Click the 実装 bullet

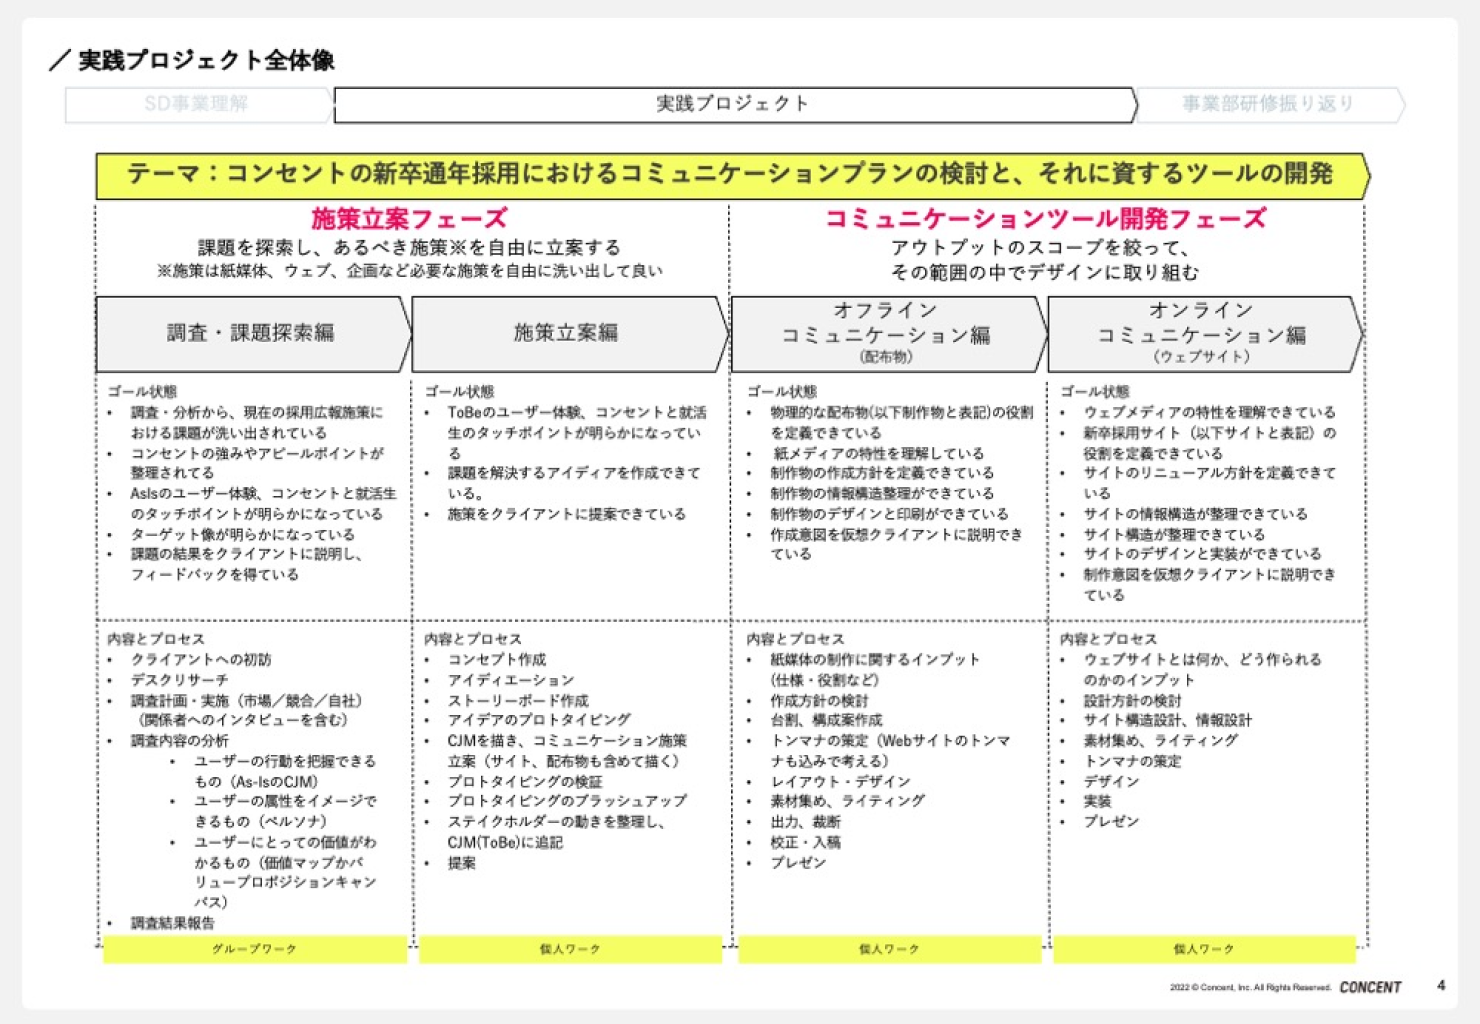pyautogui.click(x=1097, y=801)
